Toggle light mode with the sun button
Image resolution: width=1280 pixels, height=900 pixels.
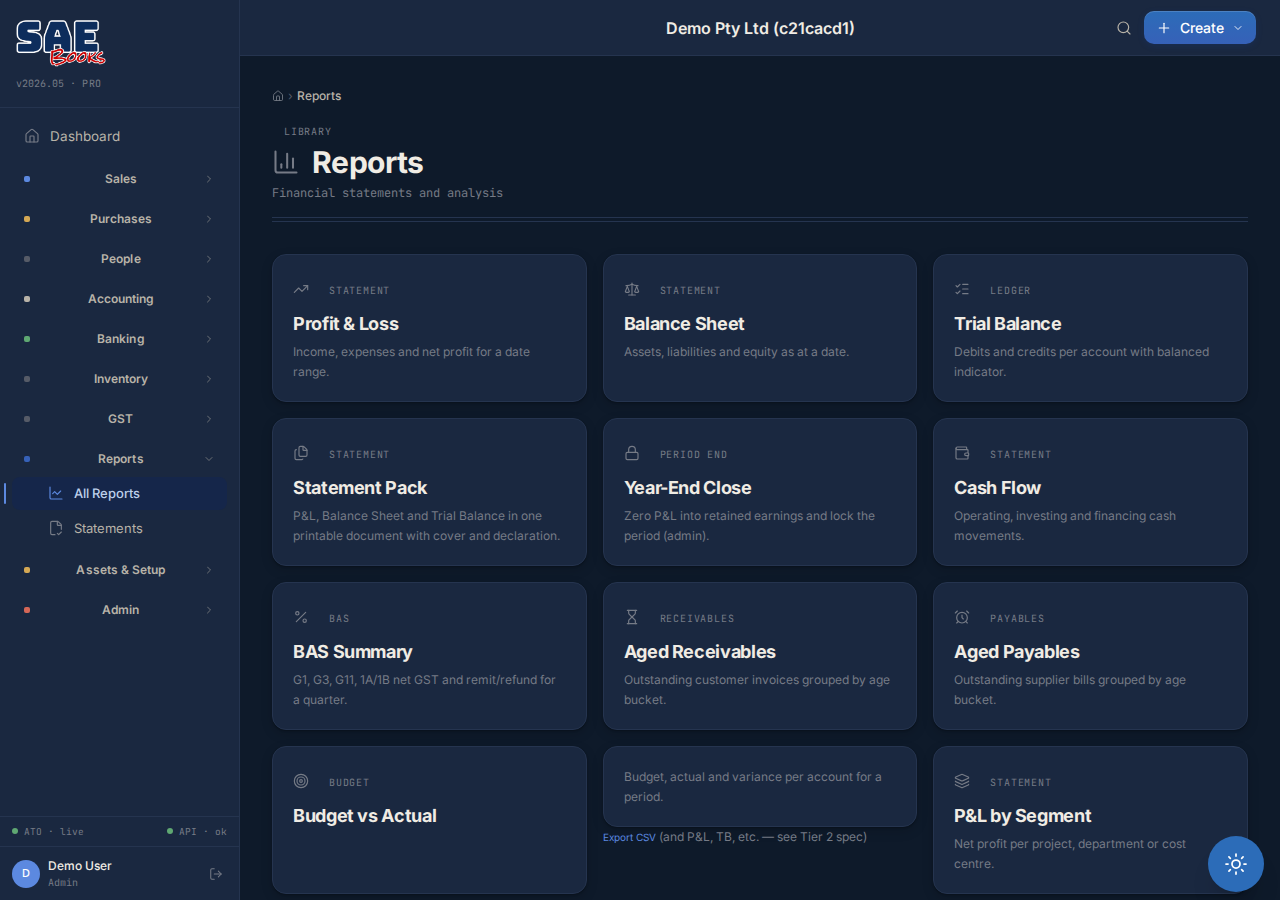click(1236, 864)
